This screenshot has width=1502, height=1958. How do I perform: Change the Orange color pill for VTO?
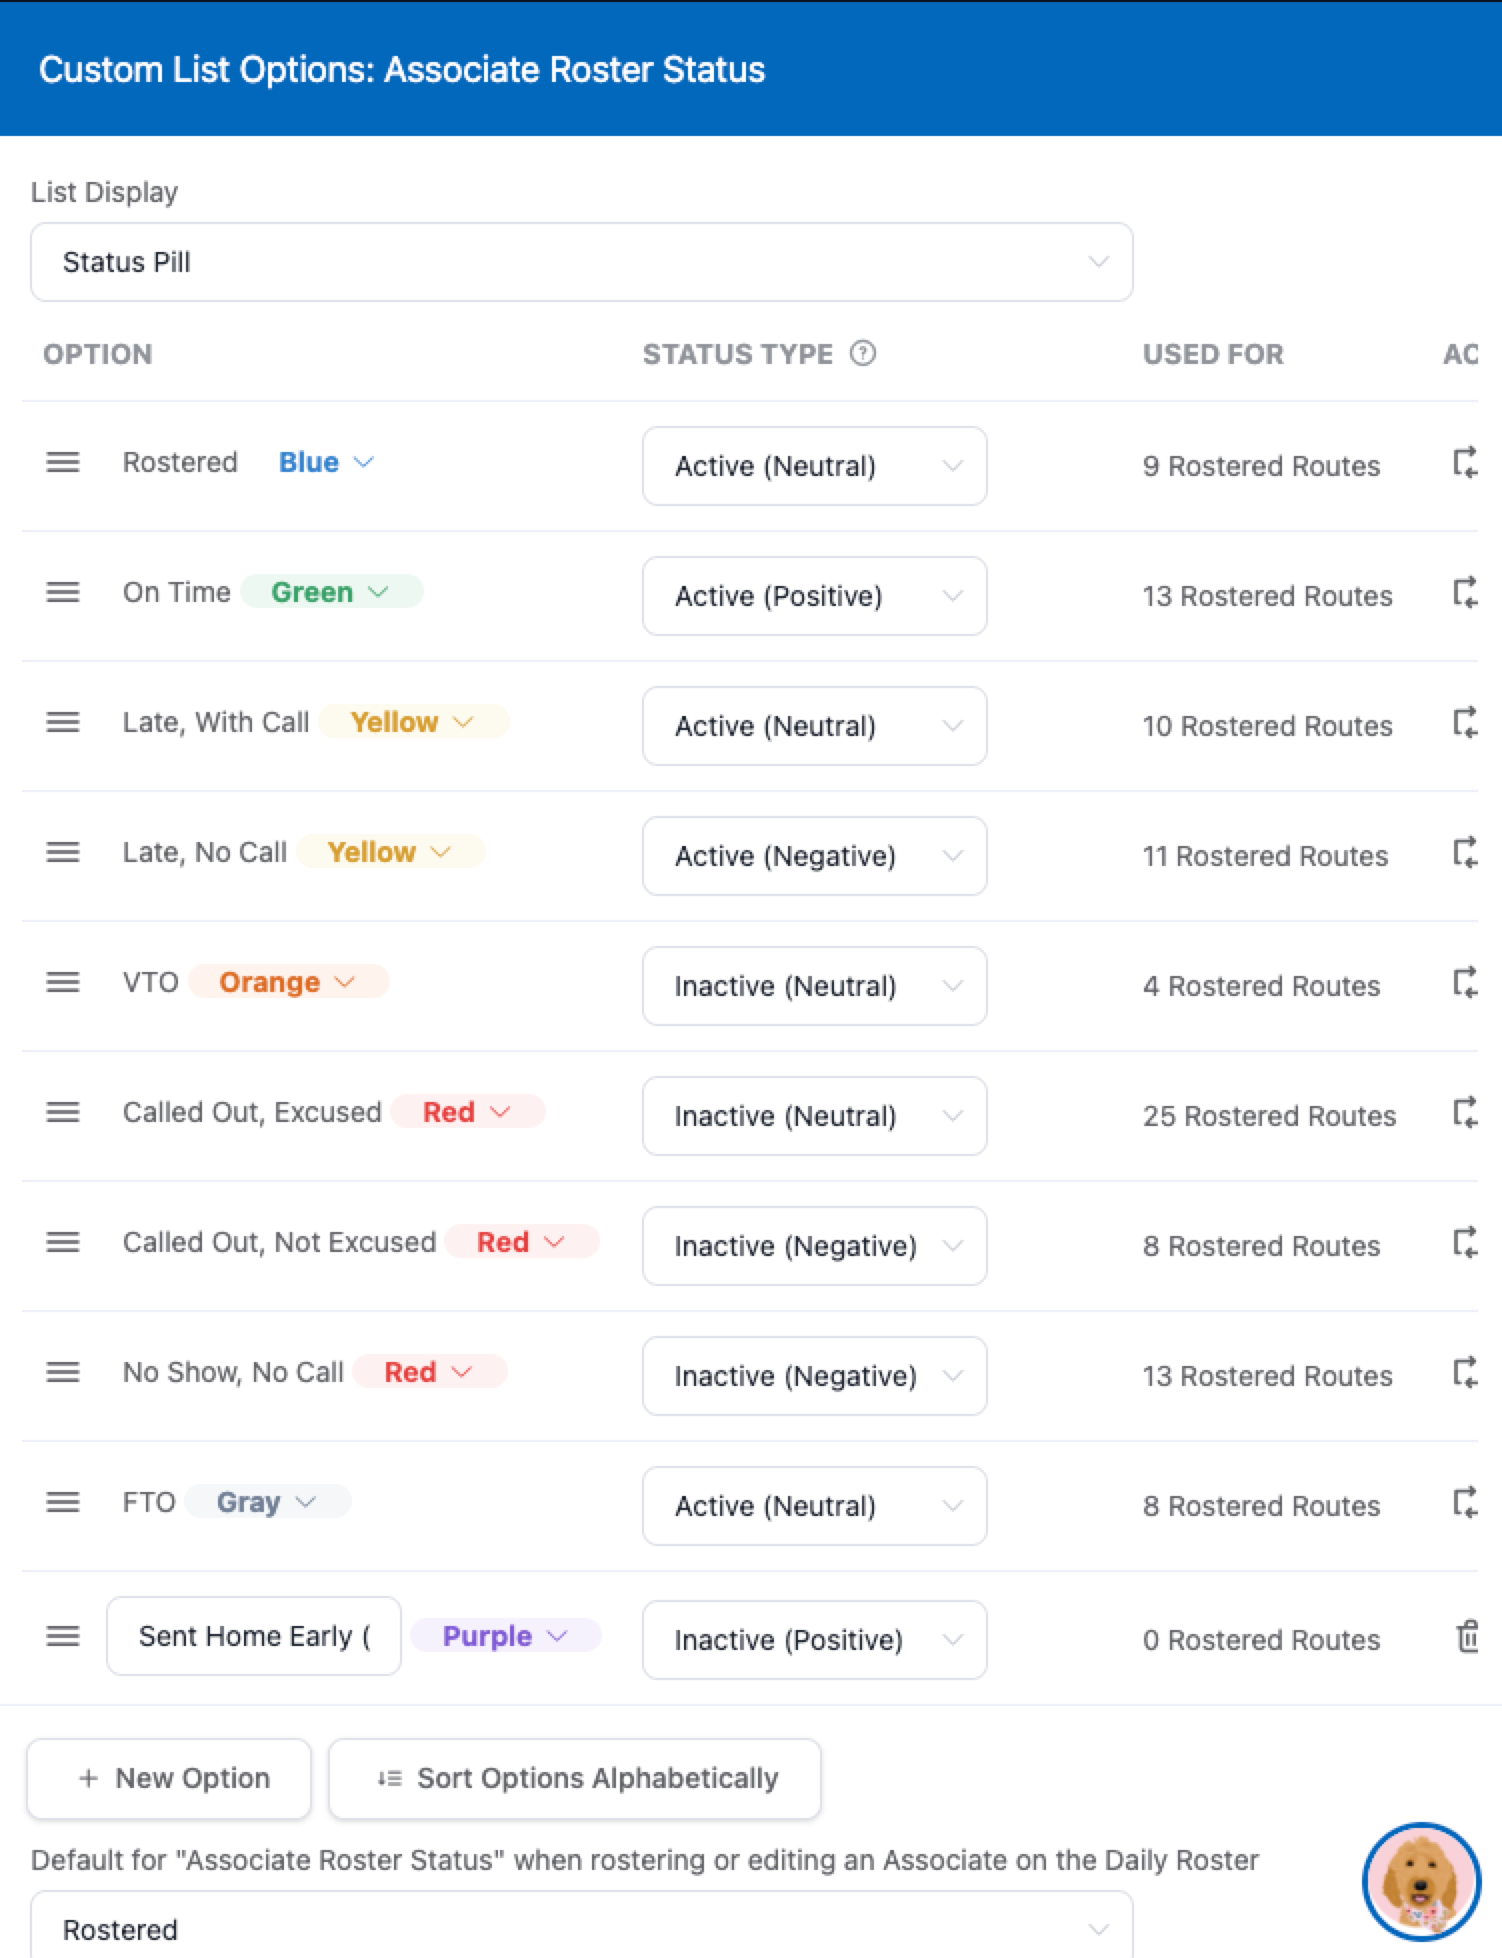(x=288, y=982)
